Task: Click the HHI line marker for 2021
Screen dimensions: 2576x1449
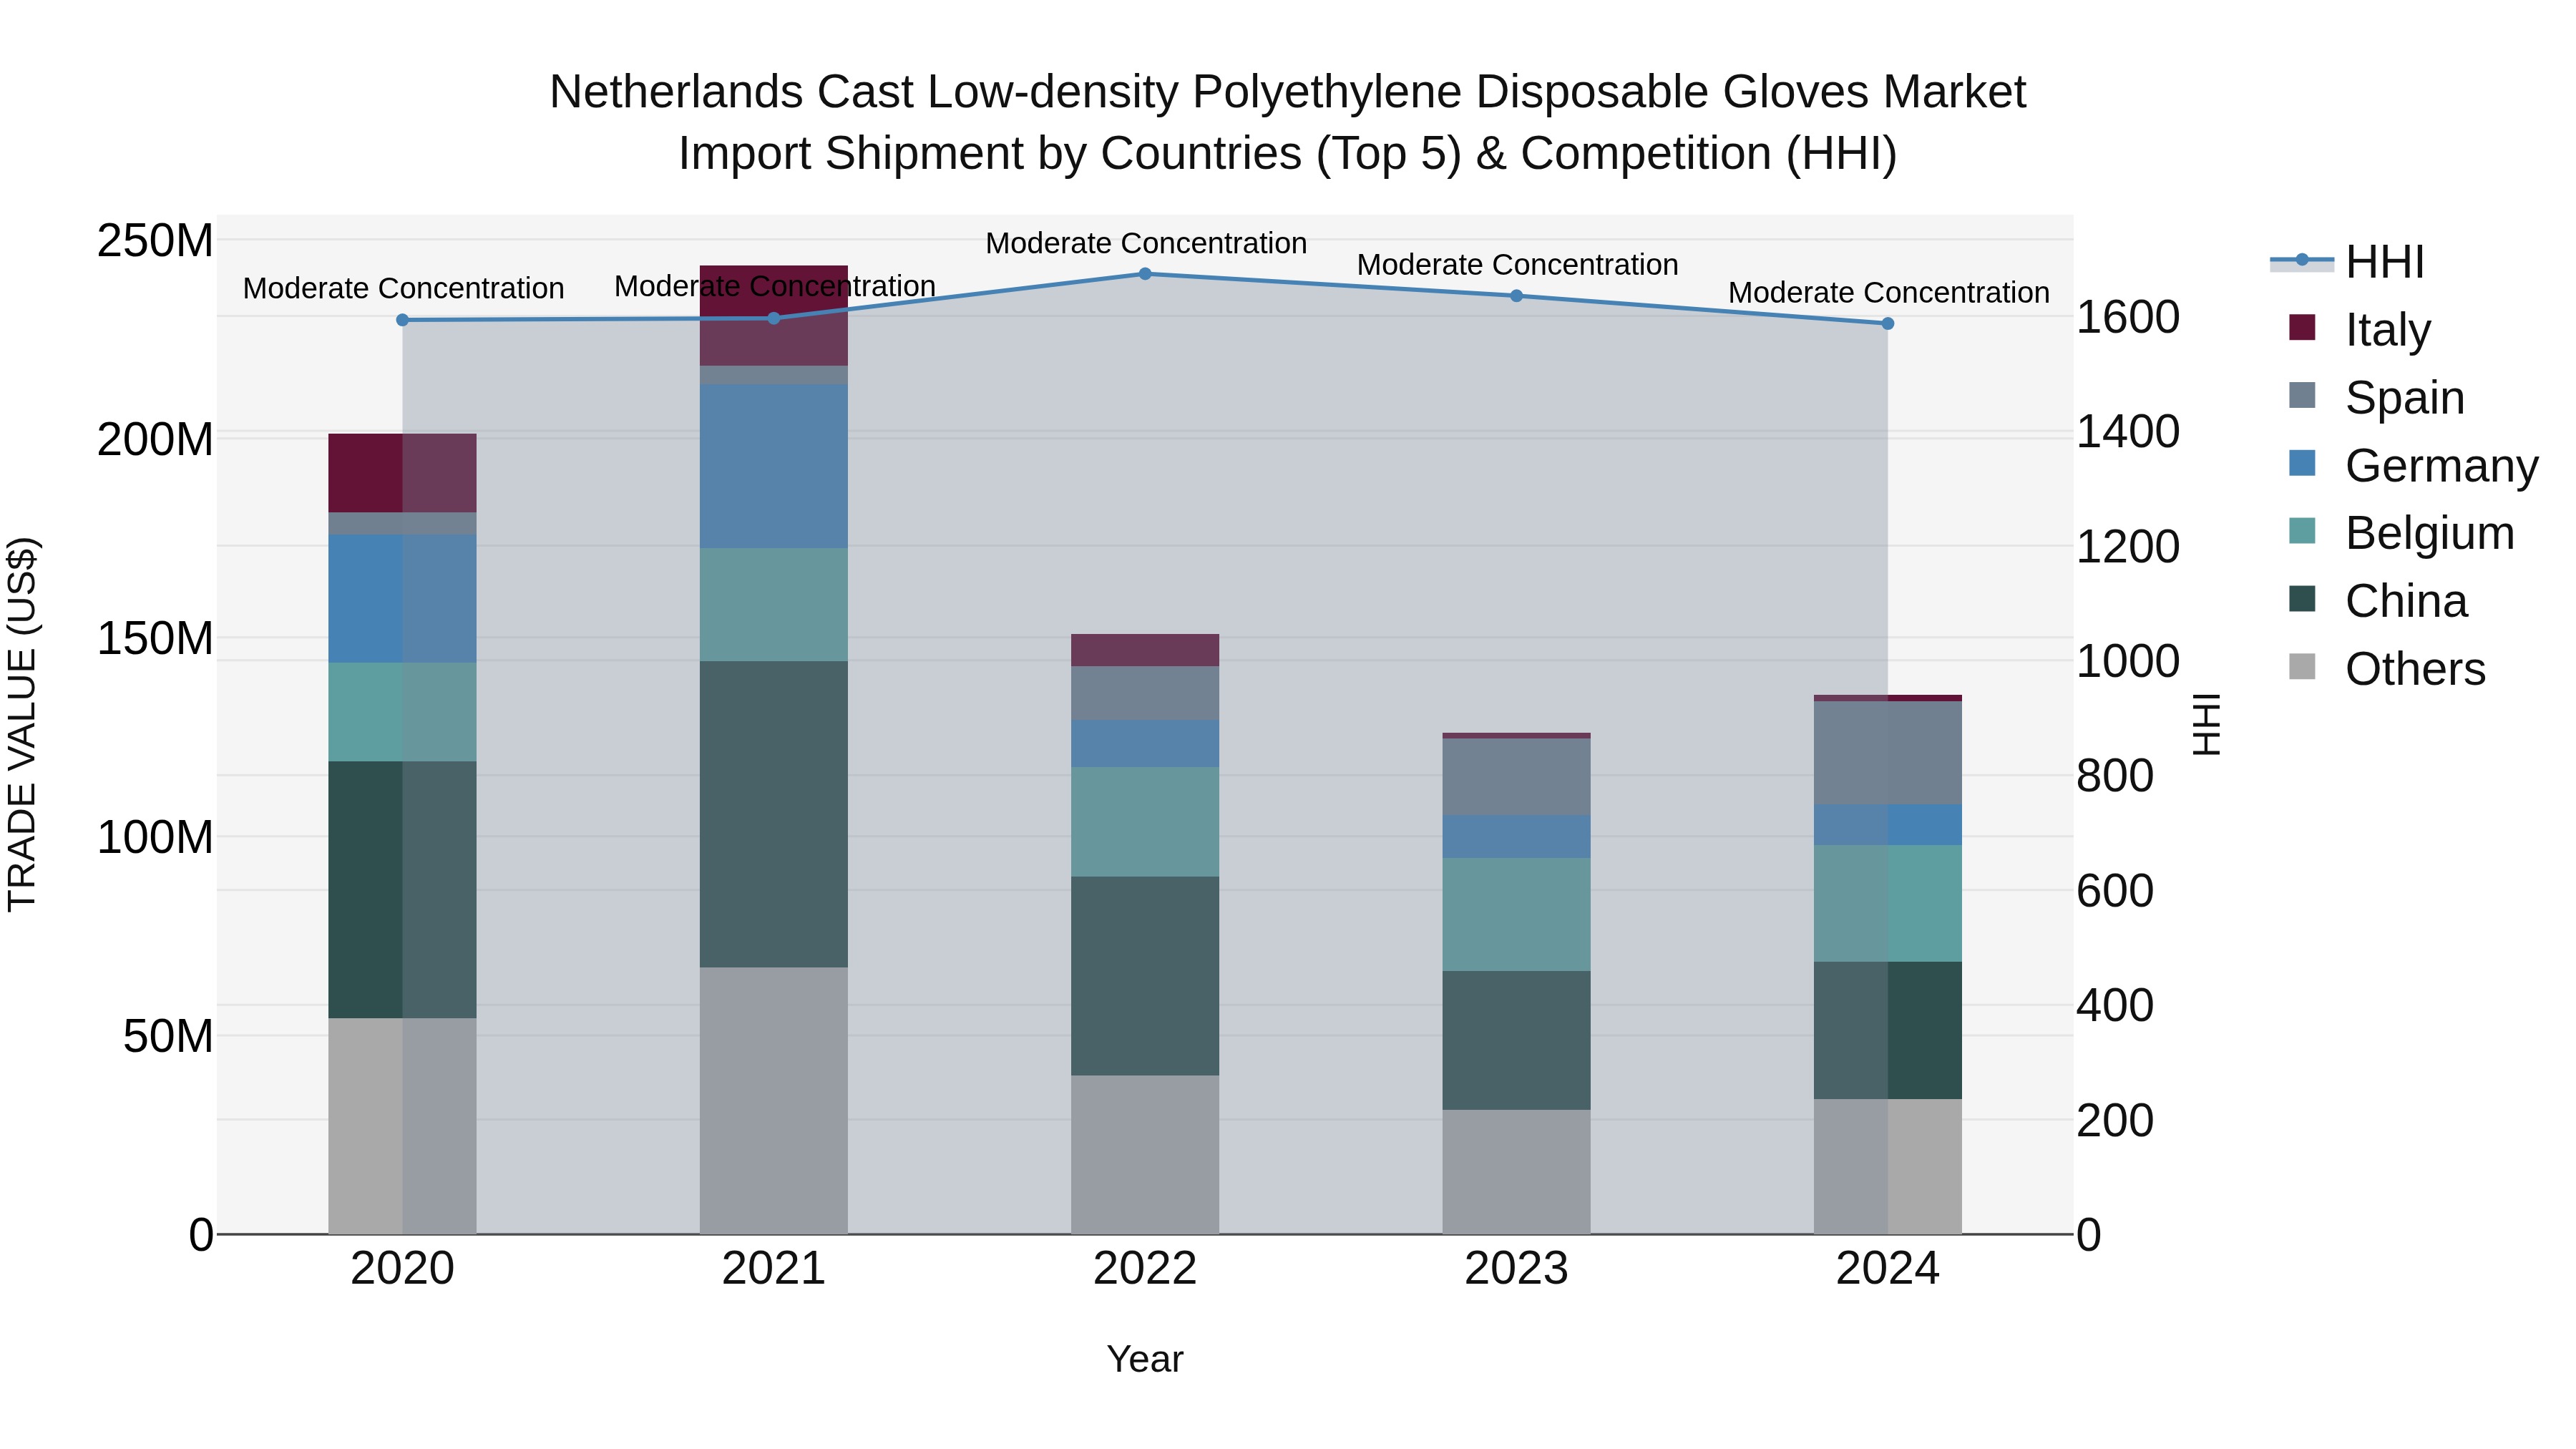Action: pos(774,318)
